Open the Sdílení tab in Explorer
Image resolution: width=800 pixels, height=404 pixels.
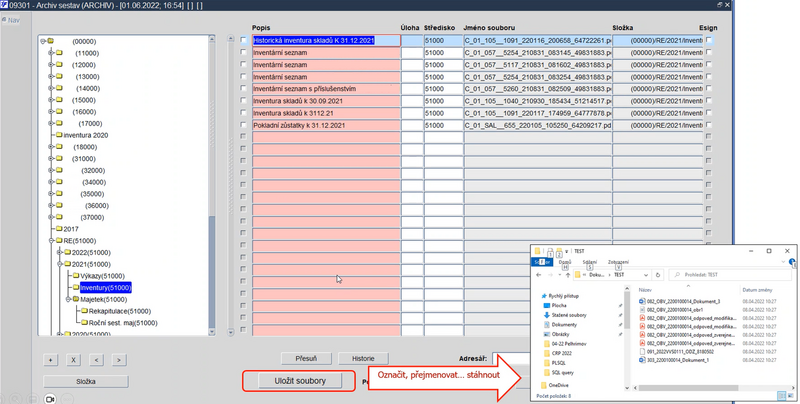[x=590, y=262]
